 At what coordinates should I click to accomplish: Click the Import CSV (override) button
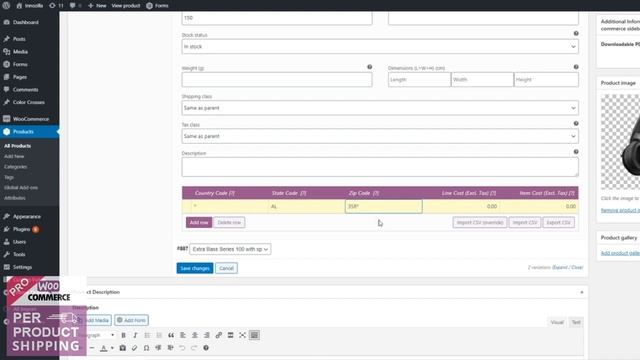point(480,222)
